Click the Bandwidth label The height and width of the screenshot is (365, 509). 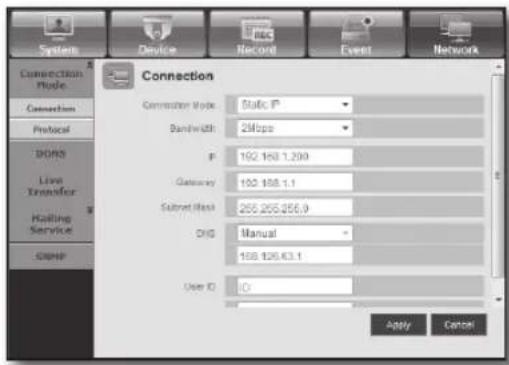pyautogui.click(x=192, y=128)
